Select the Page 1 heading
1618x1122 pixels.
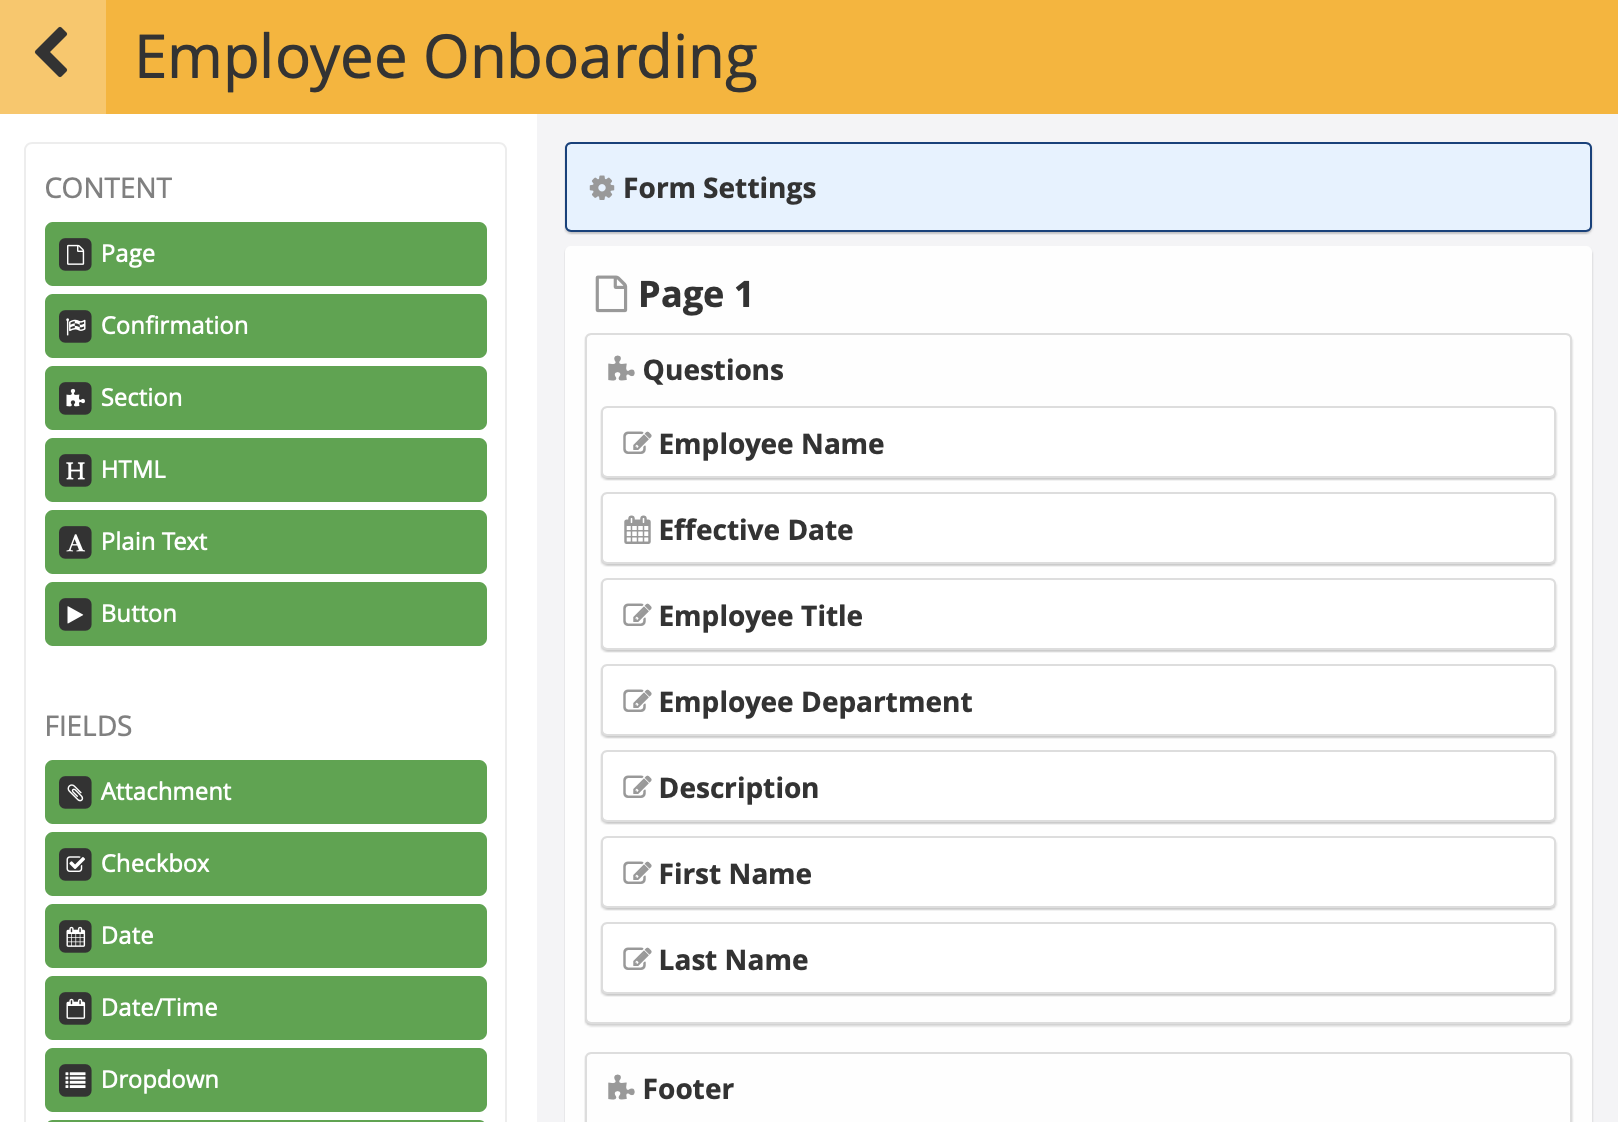(695, 294)
